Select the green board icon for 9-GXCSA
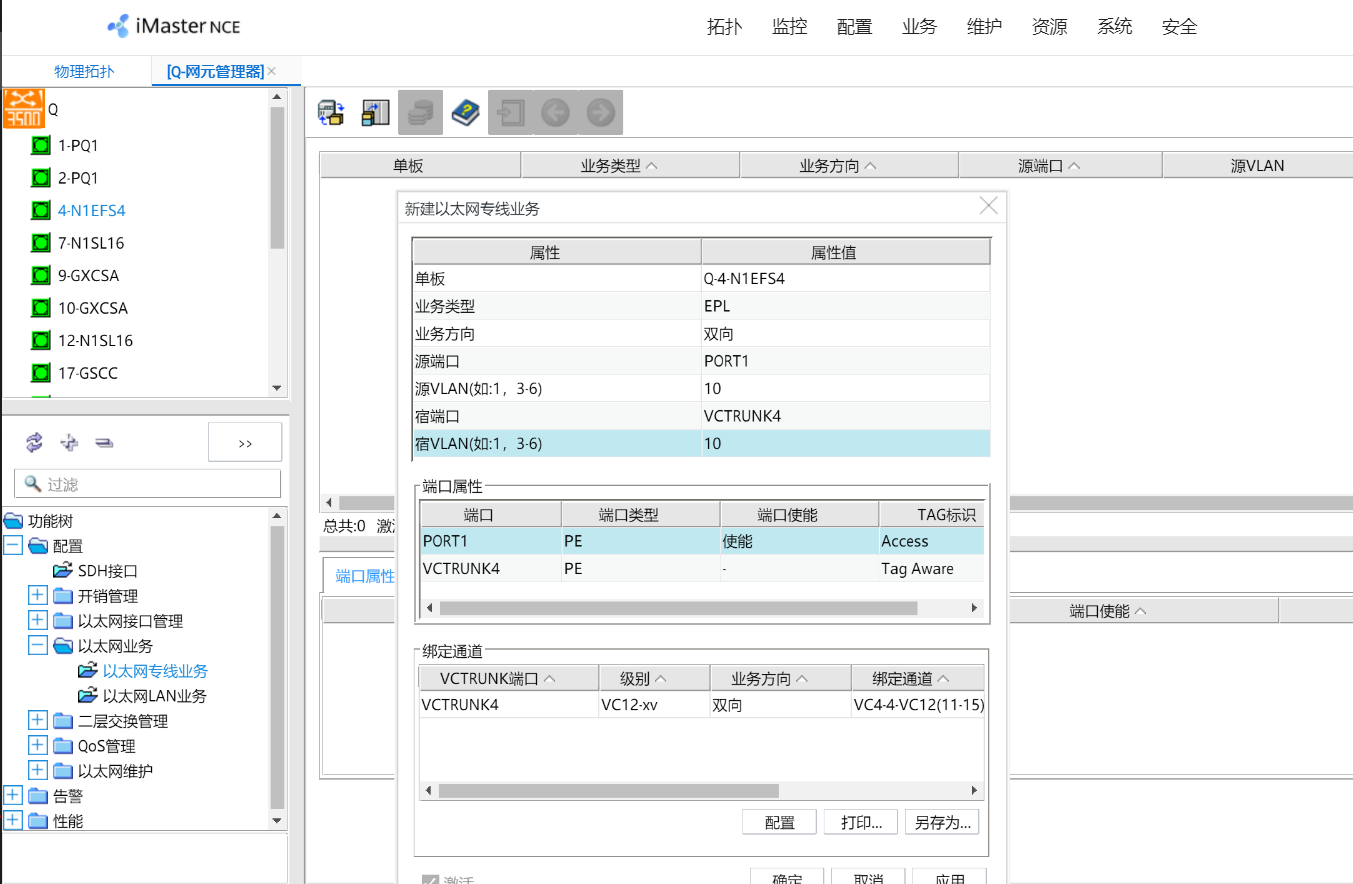 pos(39,275)
